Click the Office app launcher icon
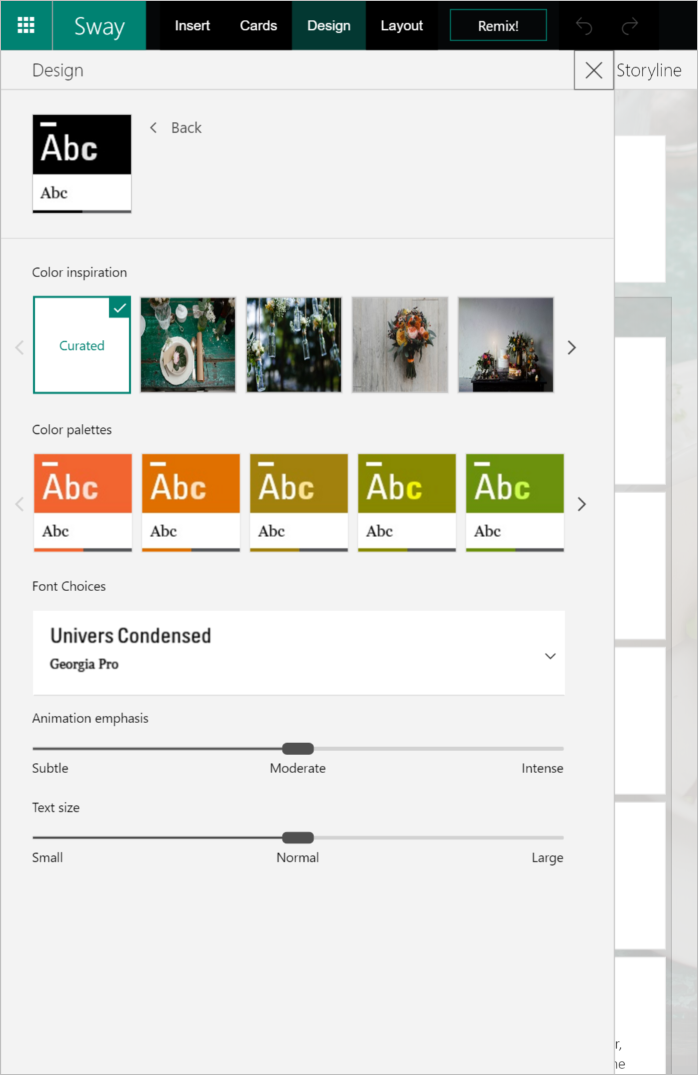 click(x=25, y=25)
